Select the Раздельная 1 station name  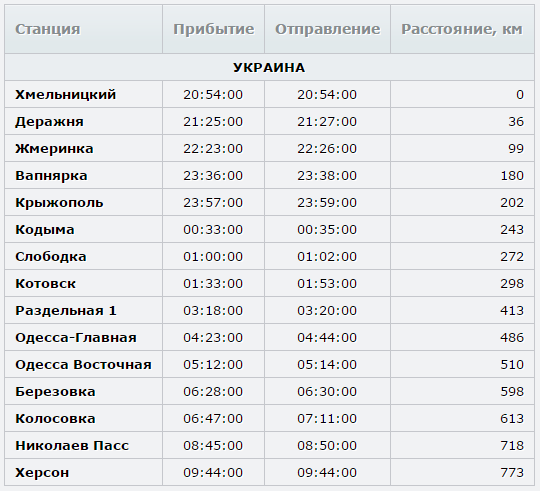pyautogui.click(x=66, y=311)
